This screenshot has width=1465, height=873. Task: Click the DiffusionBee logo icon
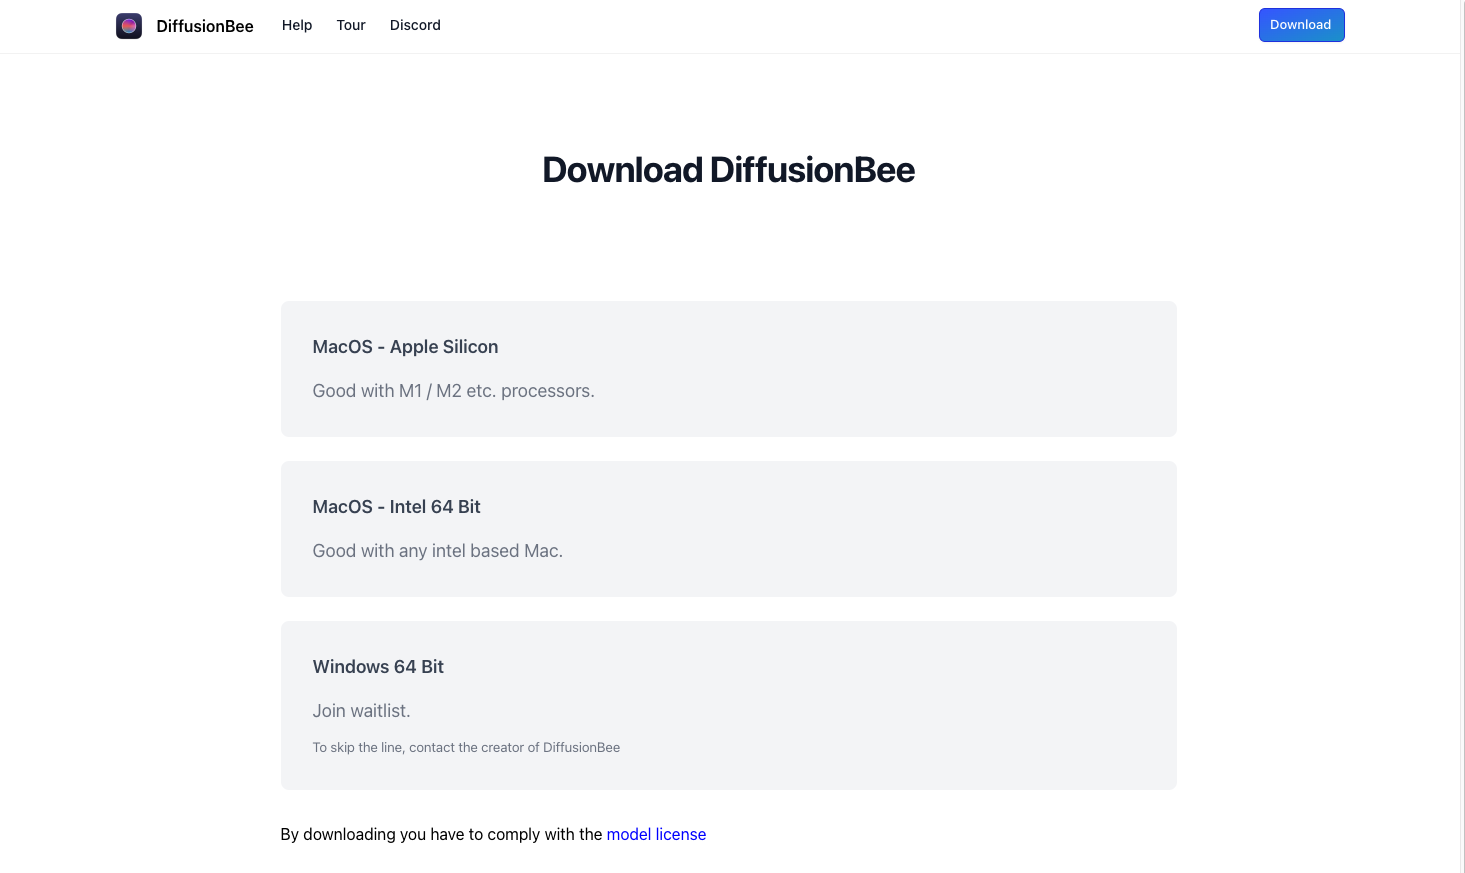[129, 26]
